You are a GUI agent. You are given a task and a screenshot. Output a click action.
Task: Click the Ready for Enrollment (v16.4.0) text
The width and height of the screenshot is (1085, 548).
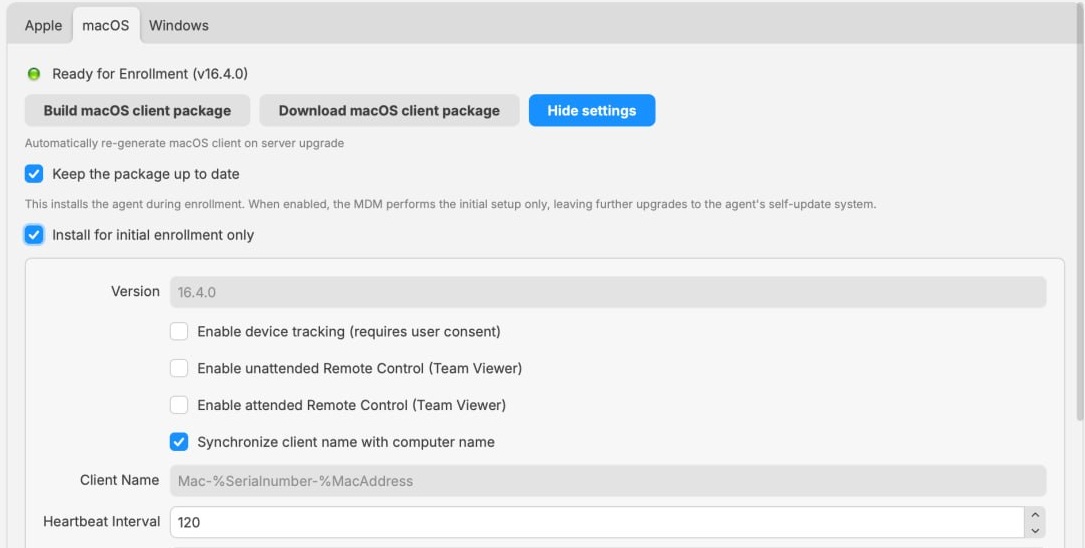(x=149, y=74)
